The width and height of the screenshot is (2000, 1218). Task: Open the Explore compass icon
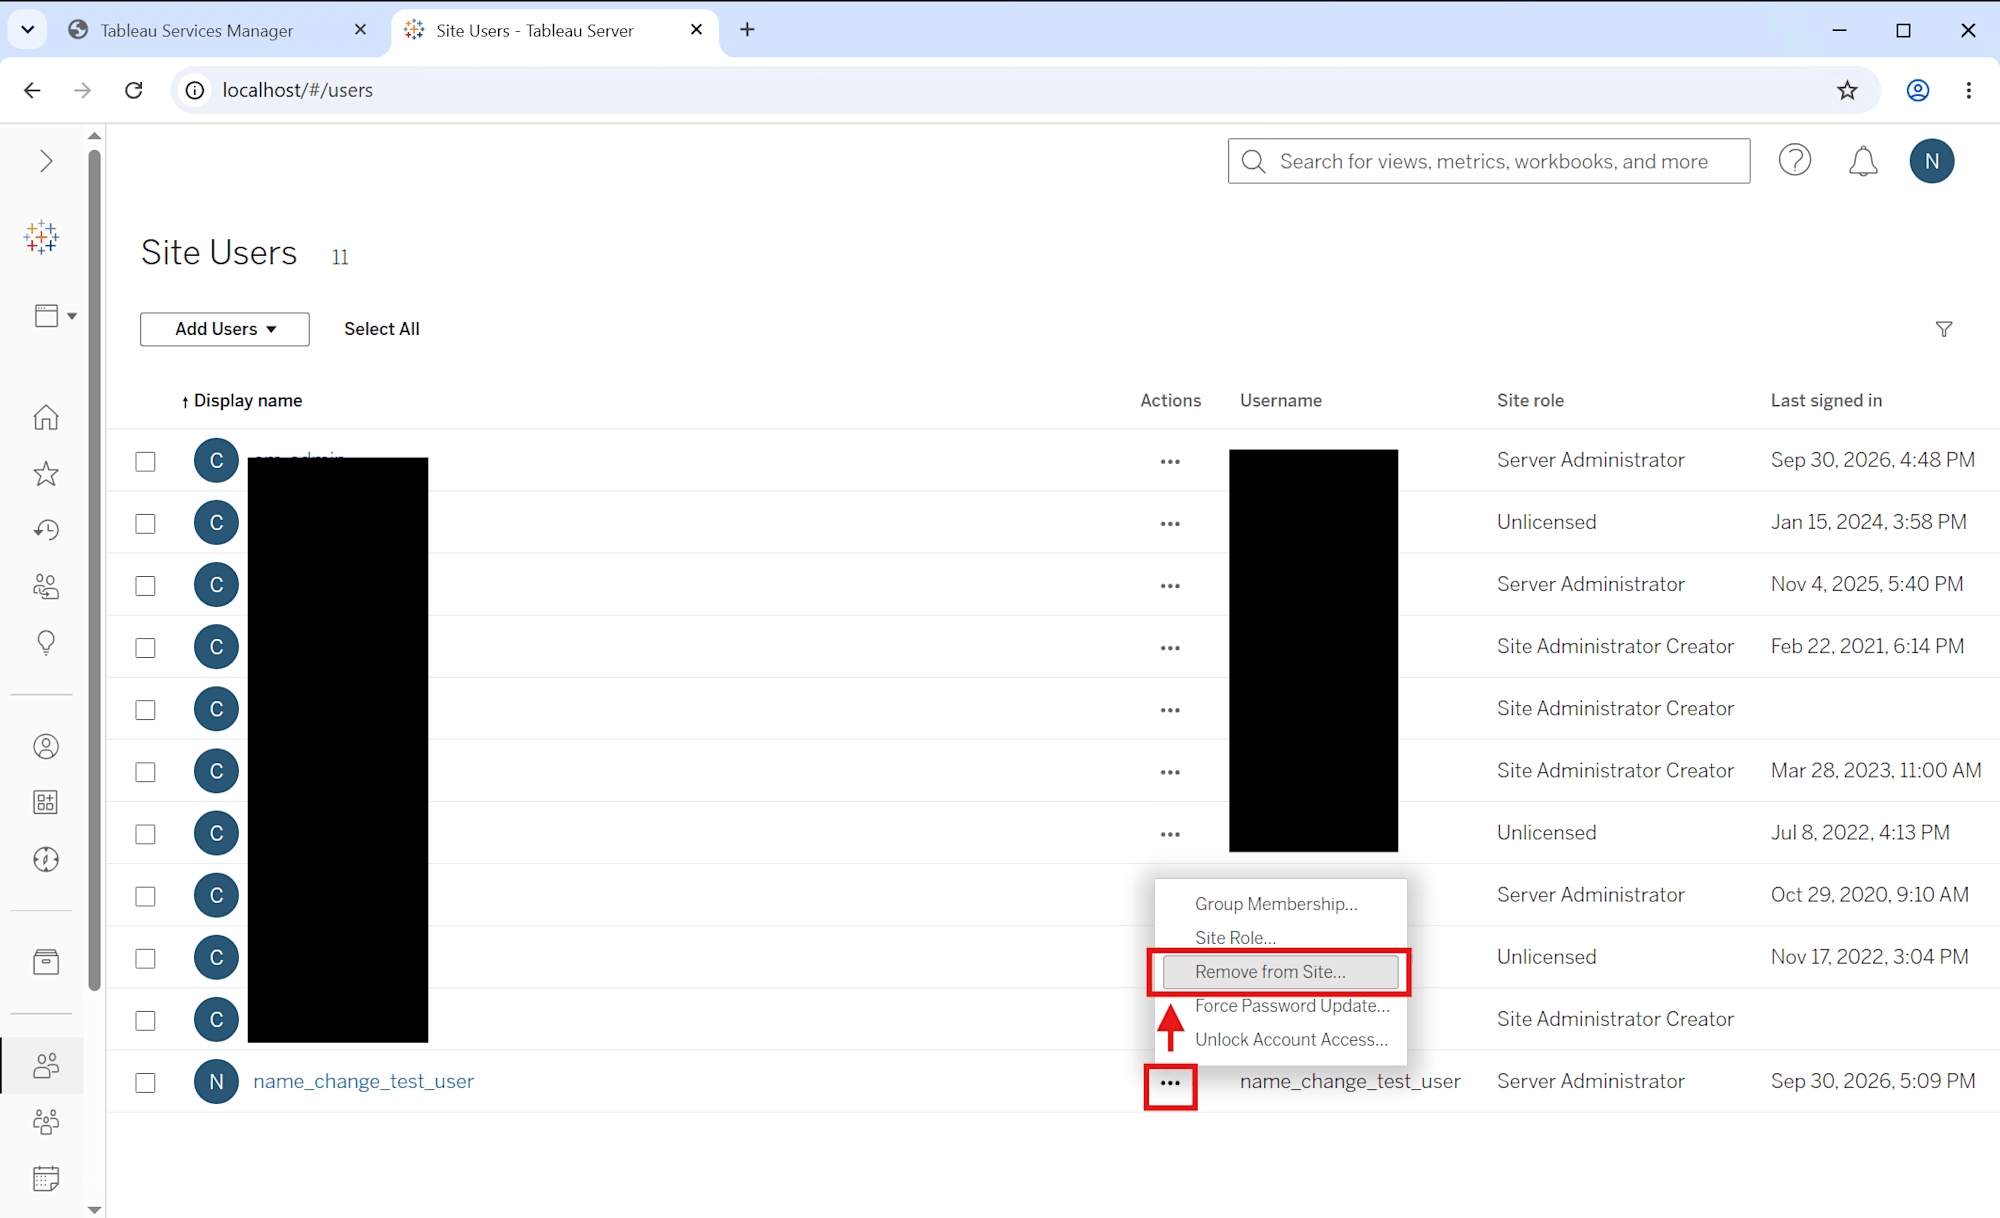(x=46, y=859)
